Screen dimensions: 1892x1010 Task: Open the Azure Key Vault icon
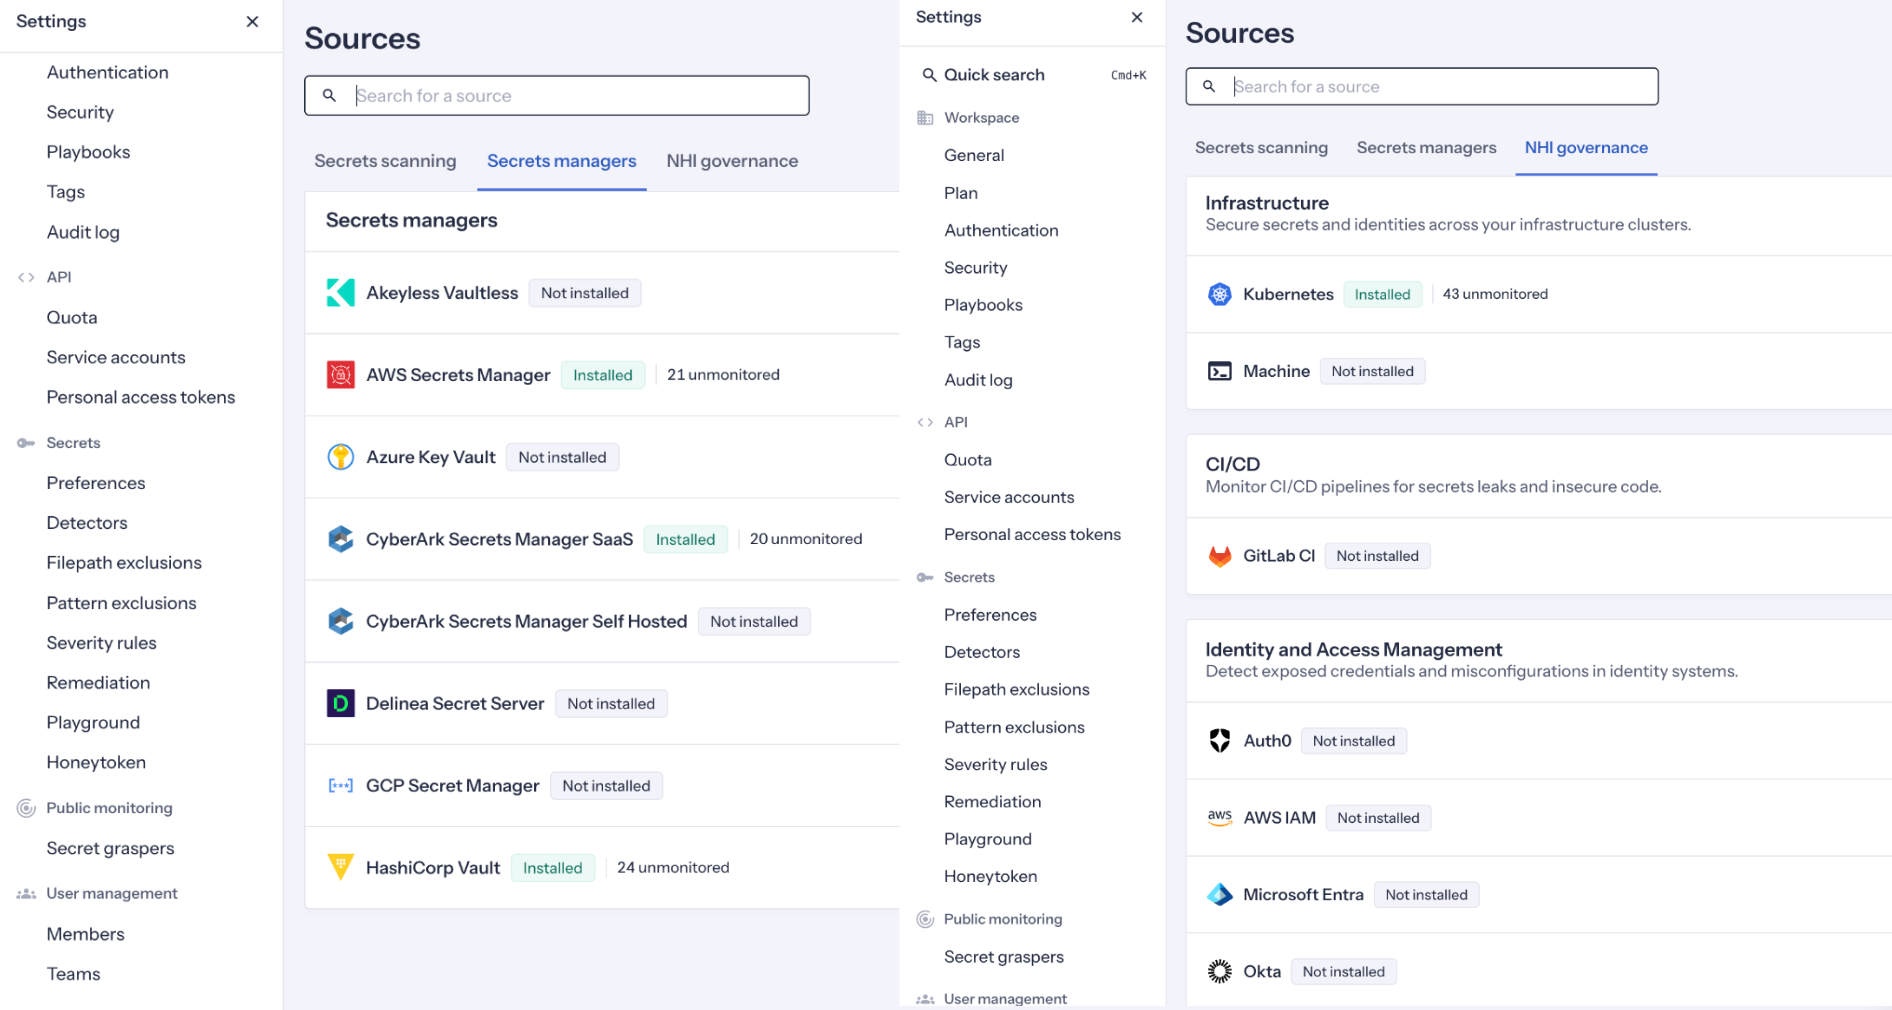340,456
